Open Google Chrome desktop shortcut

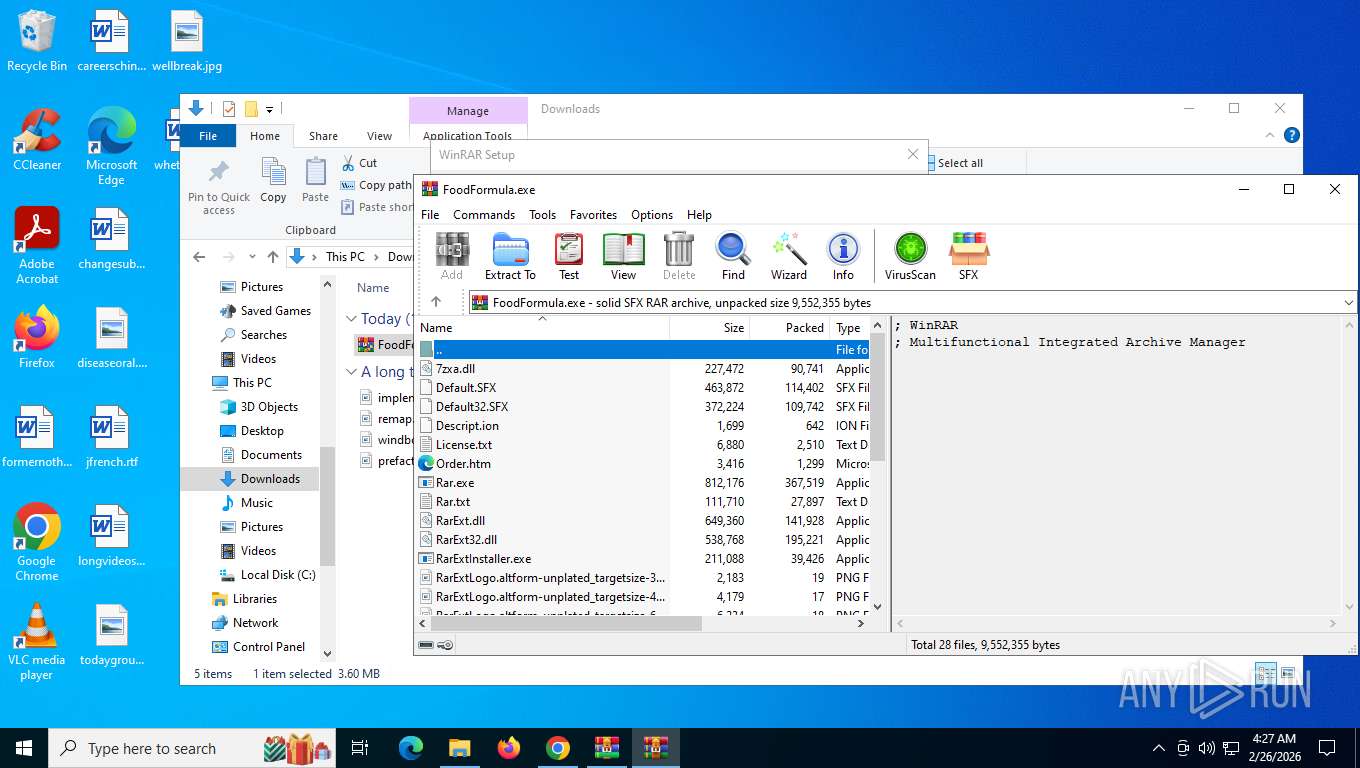point(37,542)
